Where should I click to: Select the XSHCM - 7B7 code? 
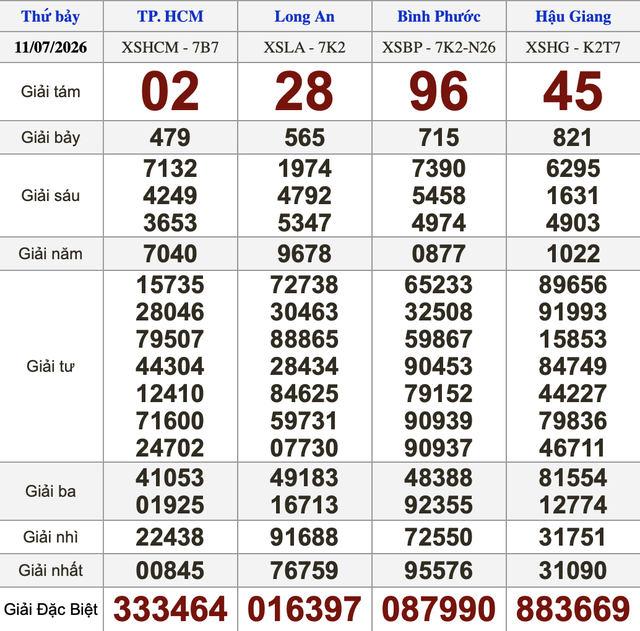point(170,47)
